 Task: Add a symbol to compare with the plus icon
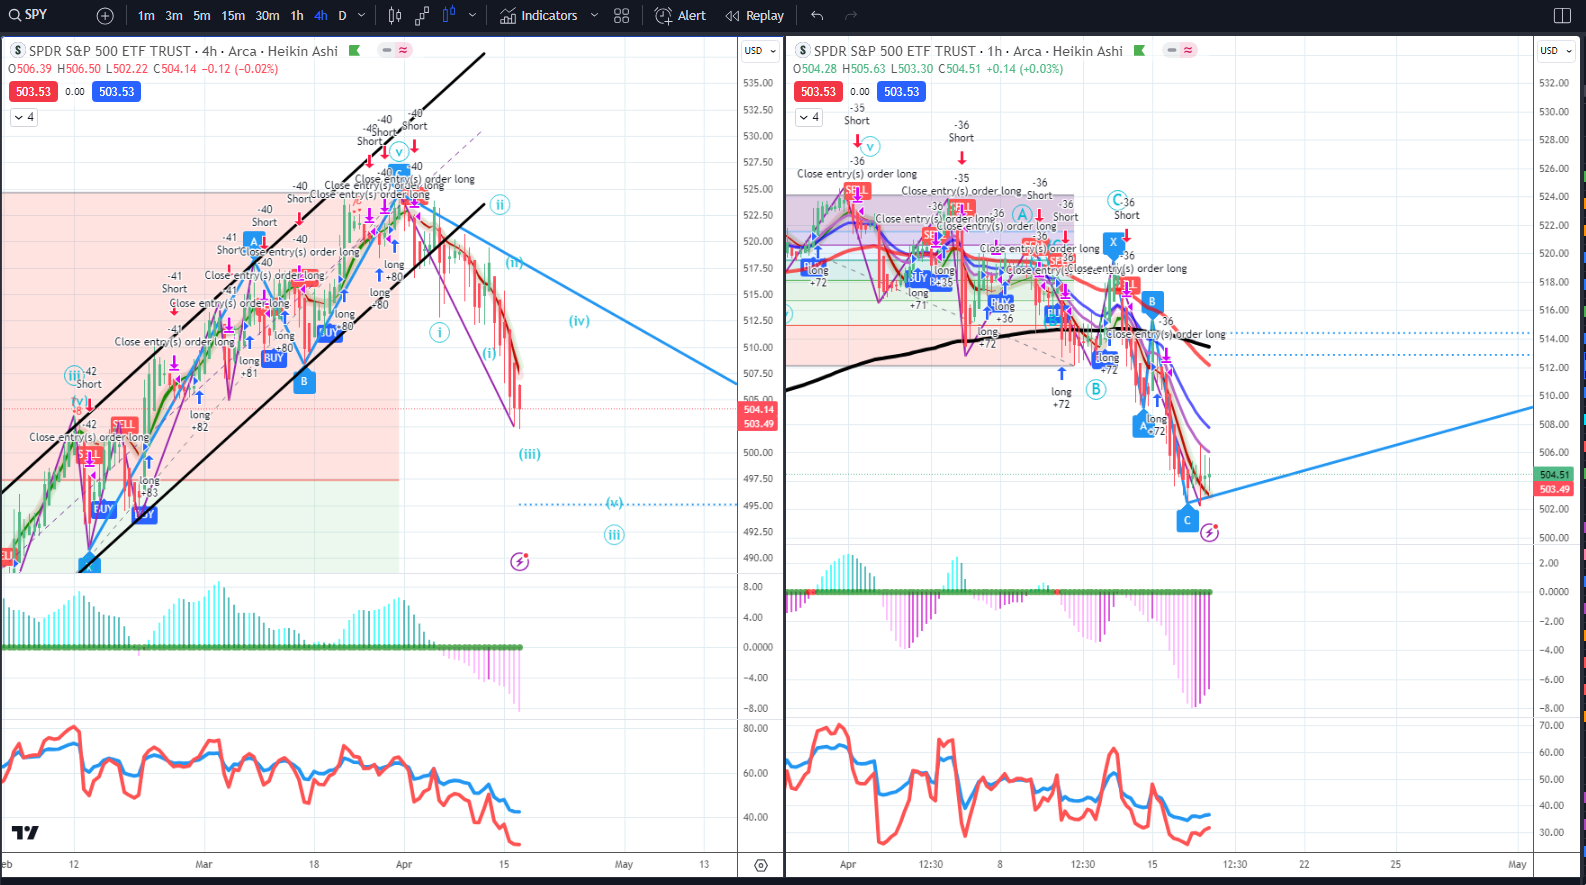coord(105,16)
